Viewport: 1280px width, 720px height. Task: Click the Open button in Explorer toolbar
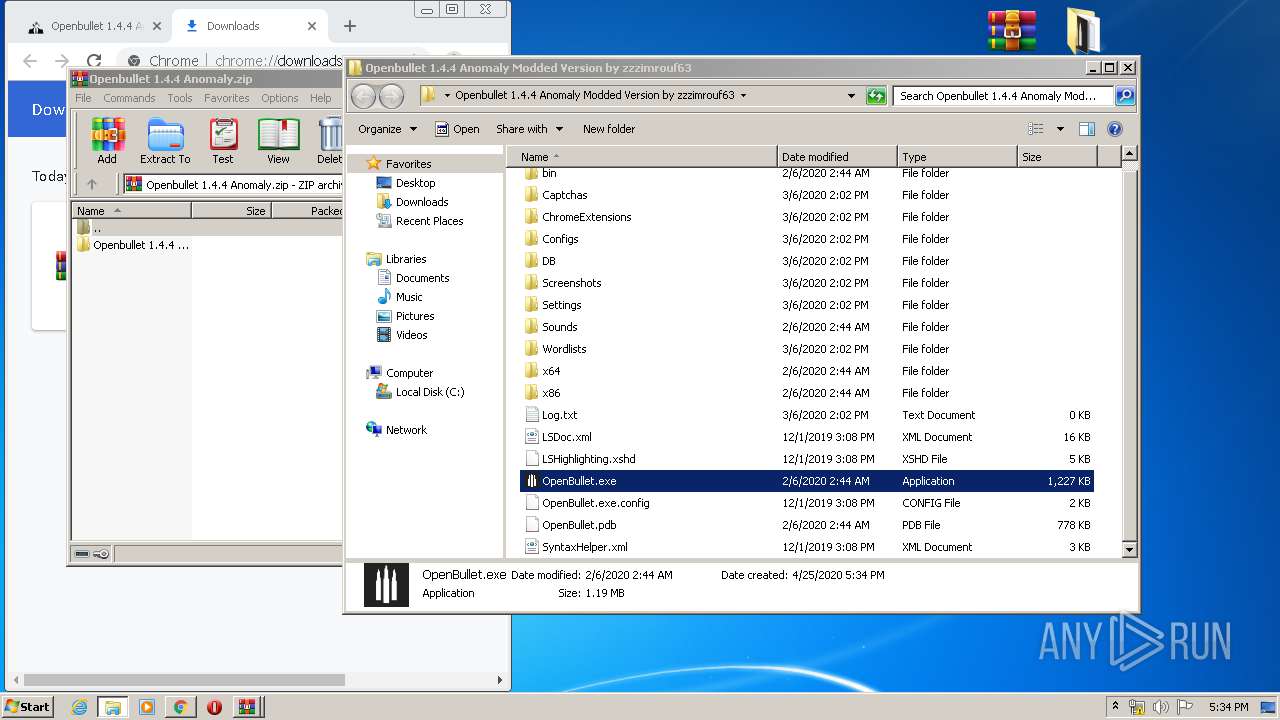[457, 129]
